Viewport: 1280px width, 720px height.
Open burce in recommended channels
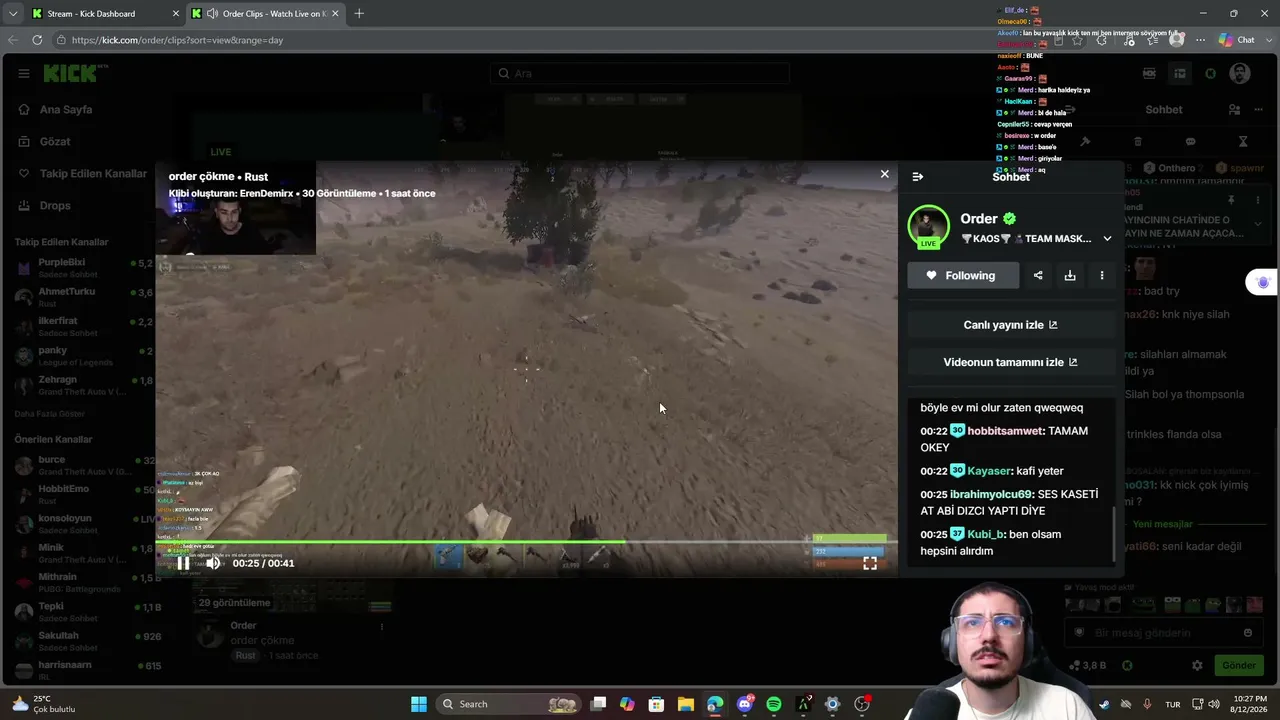(82, 465)
